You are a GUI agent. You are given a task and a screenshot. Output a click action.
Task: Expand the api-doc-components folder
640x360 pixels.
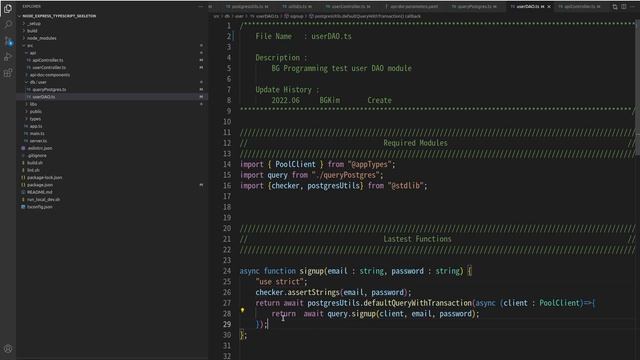[49, 75]
